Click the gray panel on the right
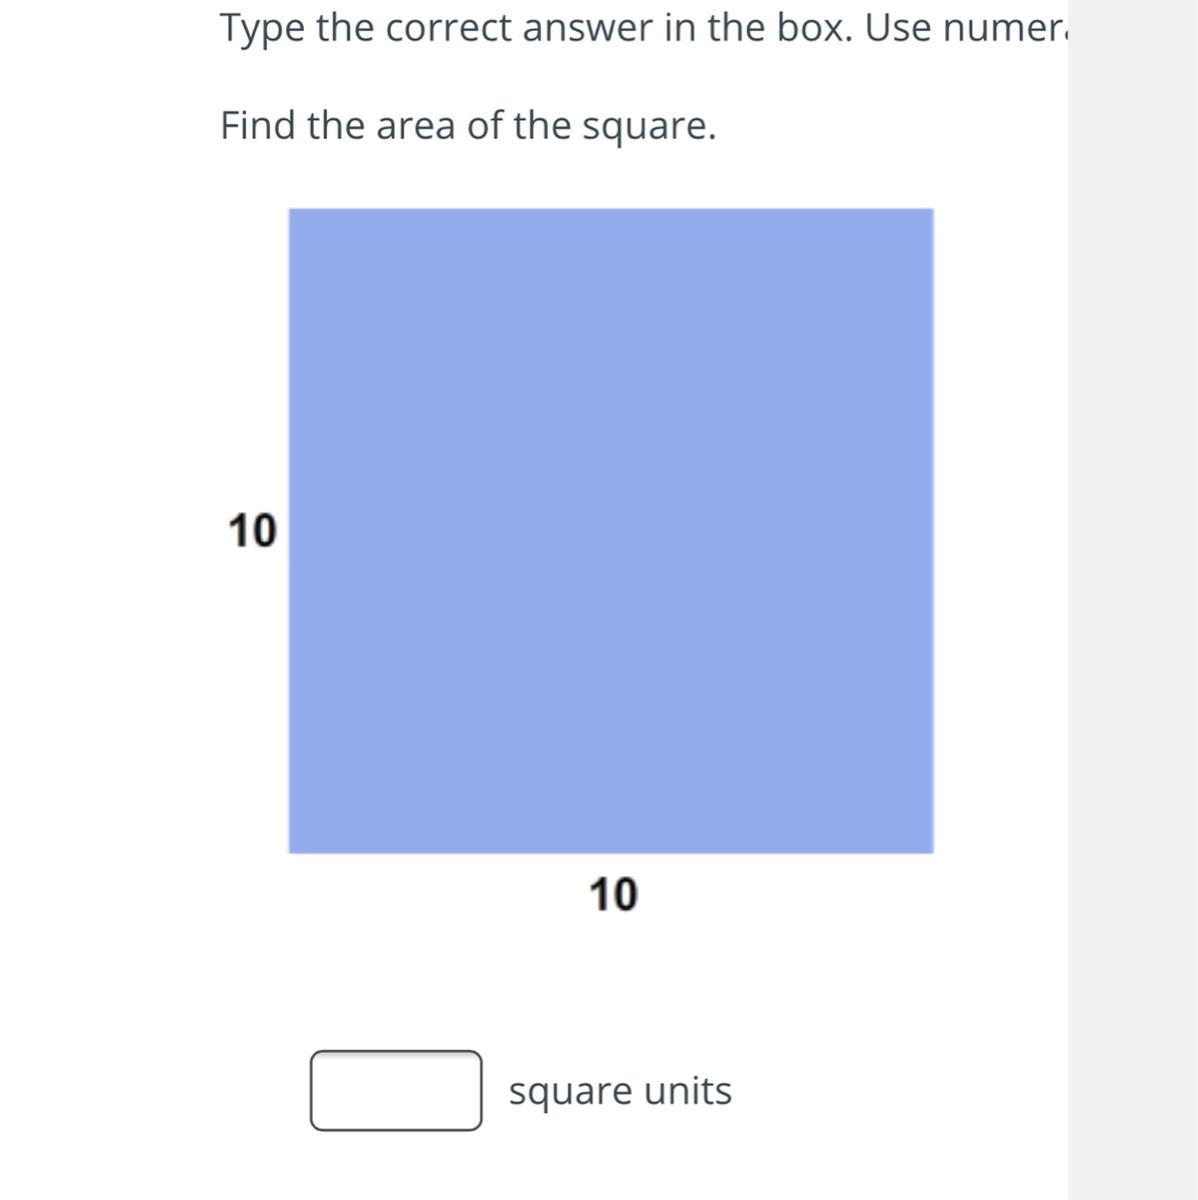 tap(1132, 600)
